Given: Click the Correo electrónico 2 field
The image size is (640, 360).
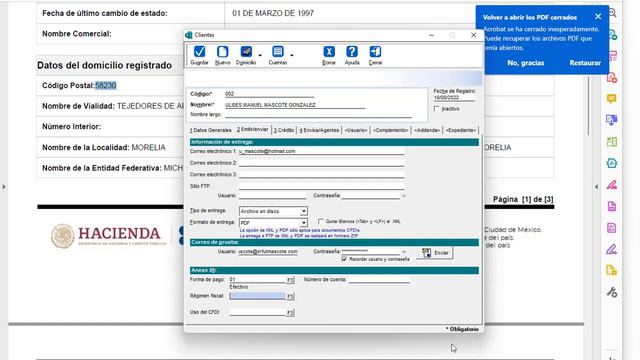Looking at the screenshot, I should [322, 162].
